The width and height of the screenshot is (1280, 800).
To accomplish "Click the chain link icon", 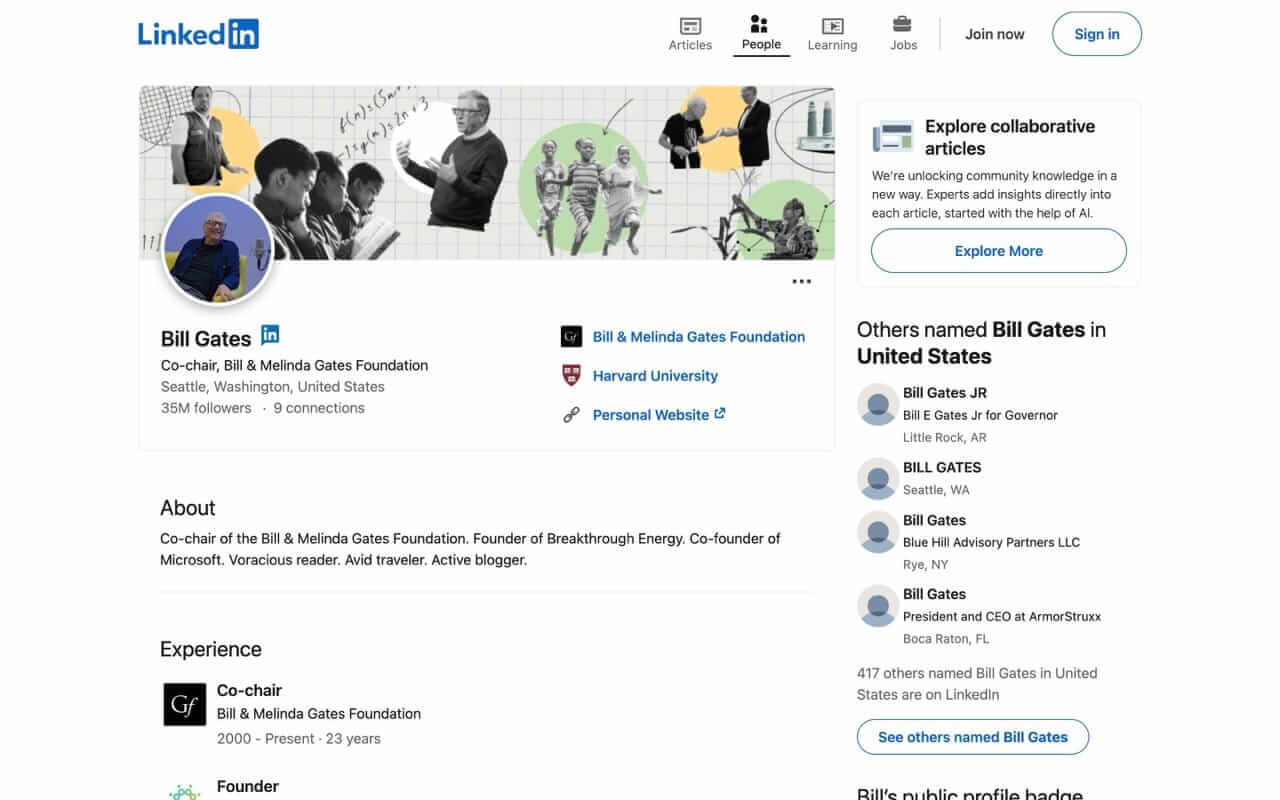I will [x=571, y=415].
